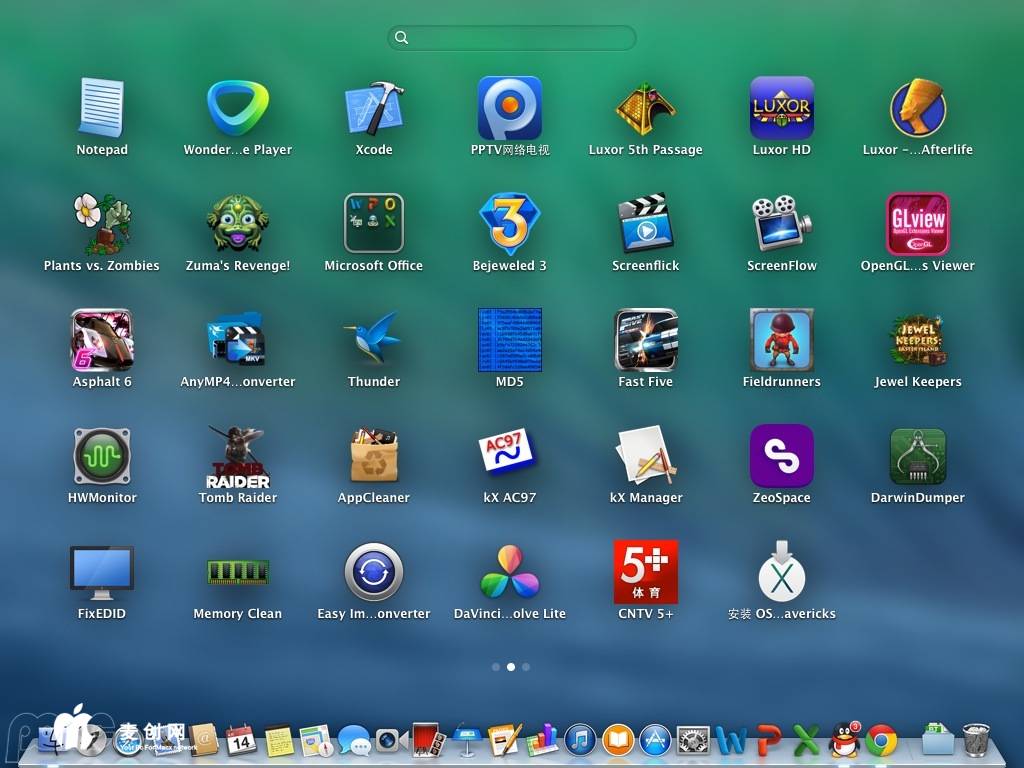Launch the CNTV 5+ sports app

click(646, 573)
